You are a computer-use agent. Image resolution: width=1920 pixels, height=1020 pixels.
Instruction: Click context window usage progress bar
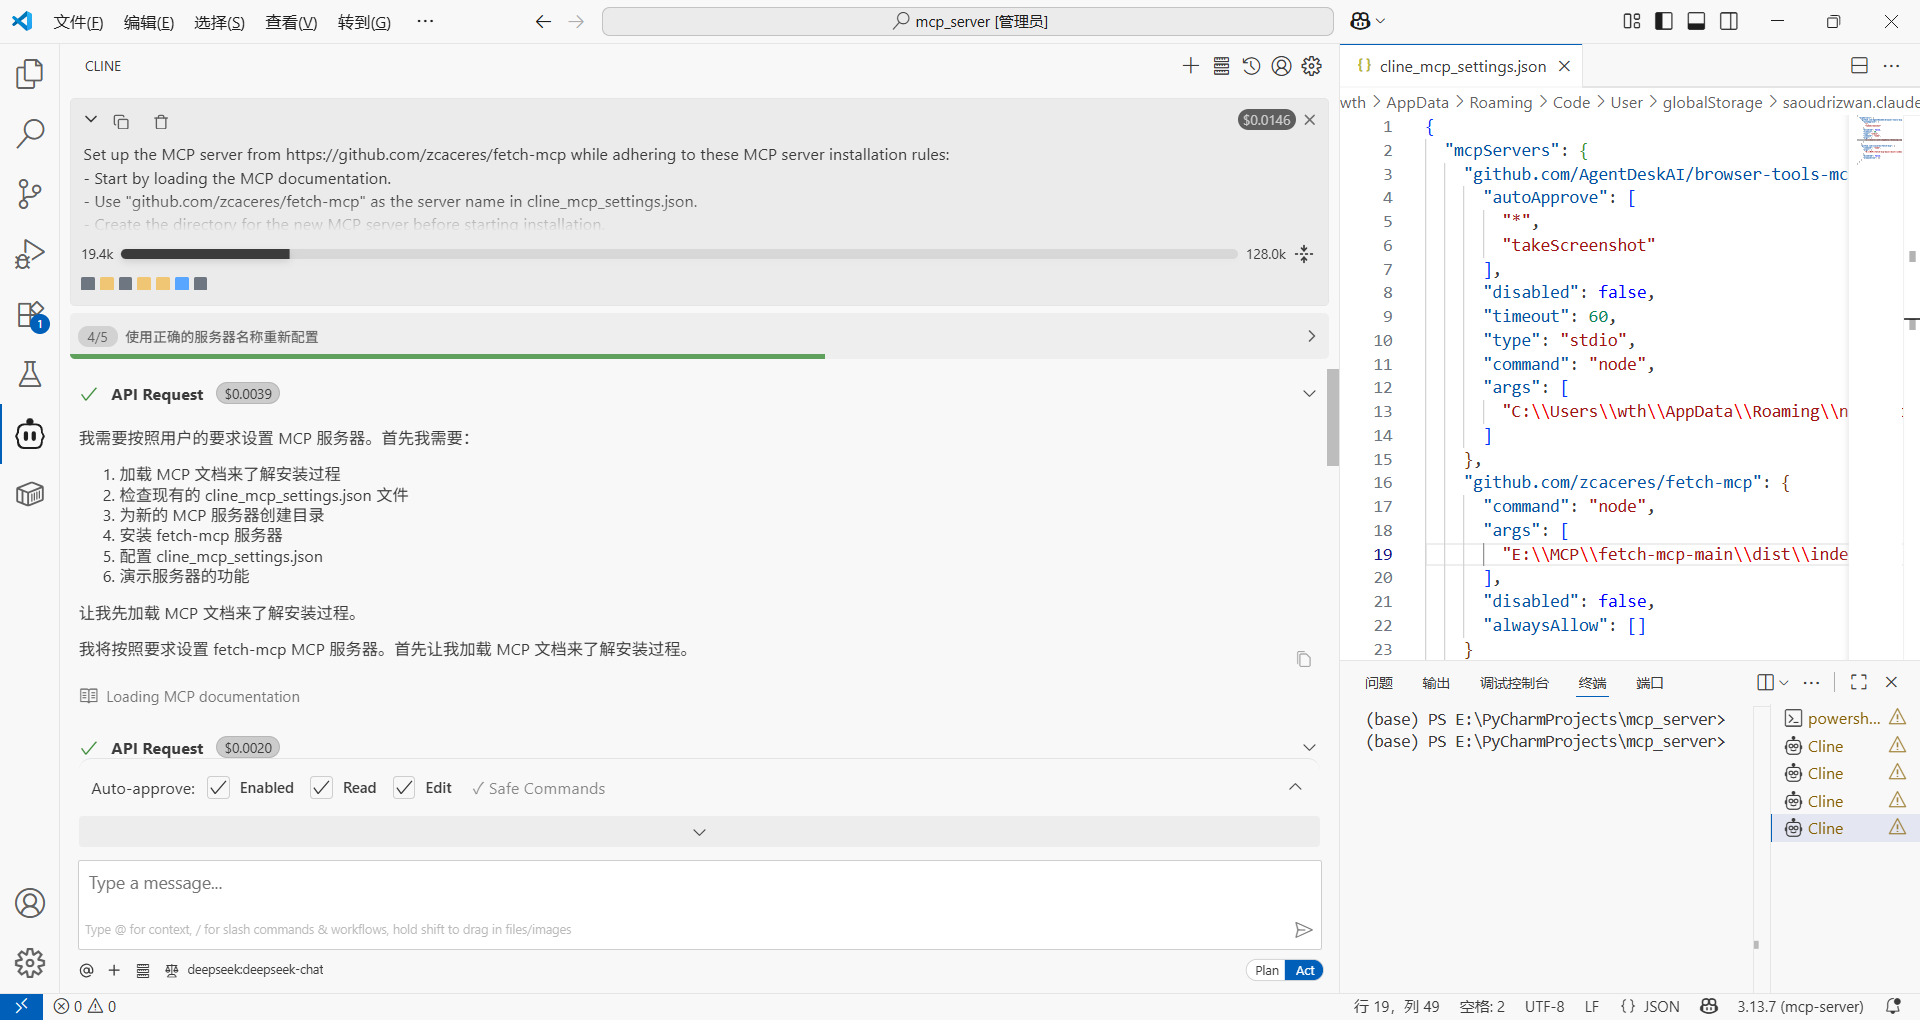coord(679,254)
